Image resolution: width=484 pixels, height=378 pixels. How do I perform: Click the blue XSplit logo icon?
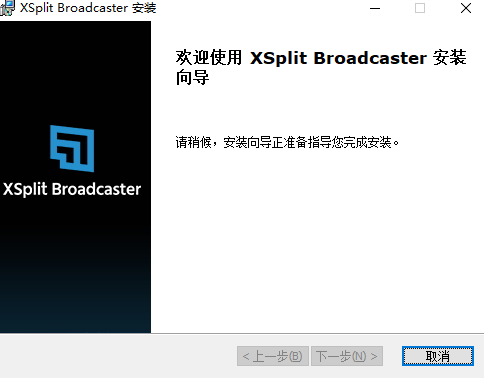point(72,149)
